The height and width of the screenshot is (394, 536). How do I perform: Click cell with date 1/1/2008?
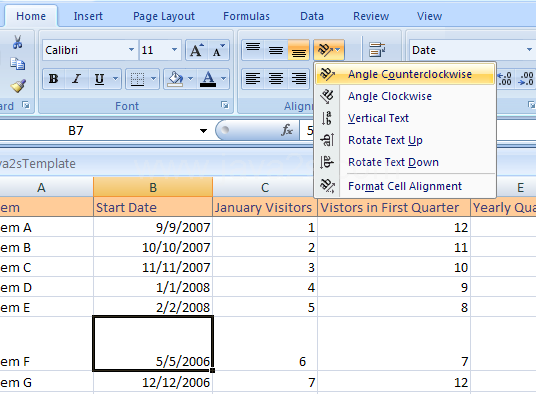[x=153, y=287]
